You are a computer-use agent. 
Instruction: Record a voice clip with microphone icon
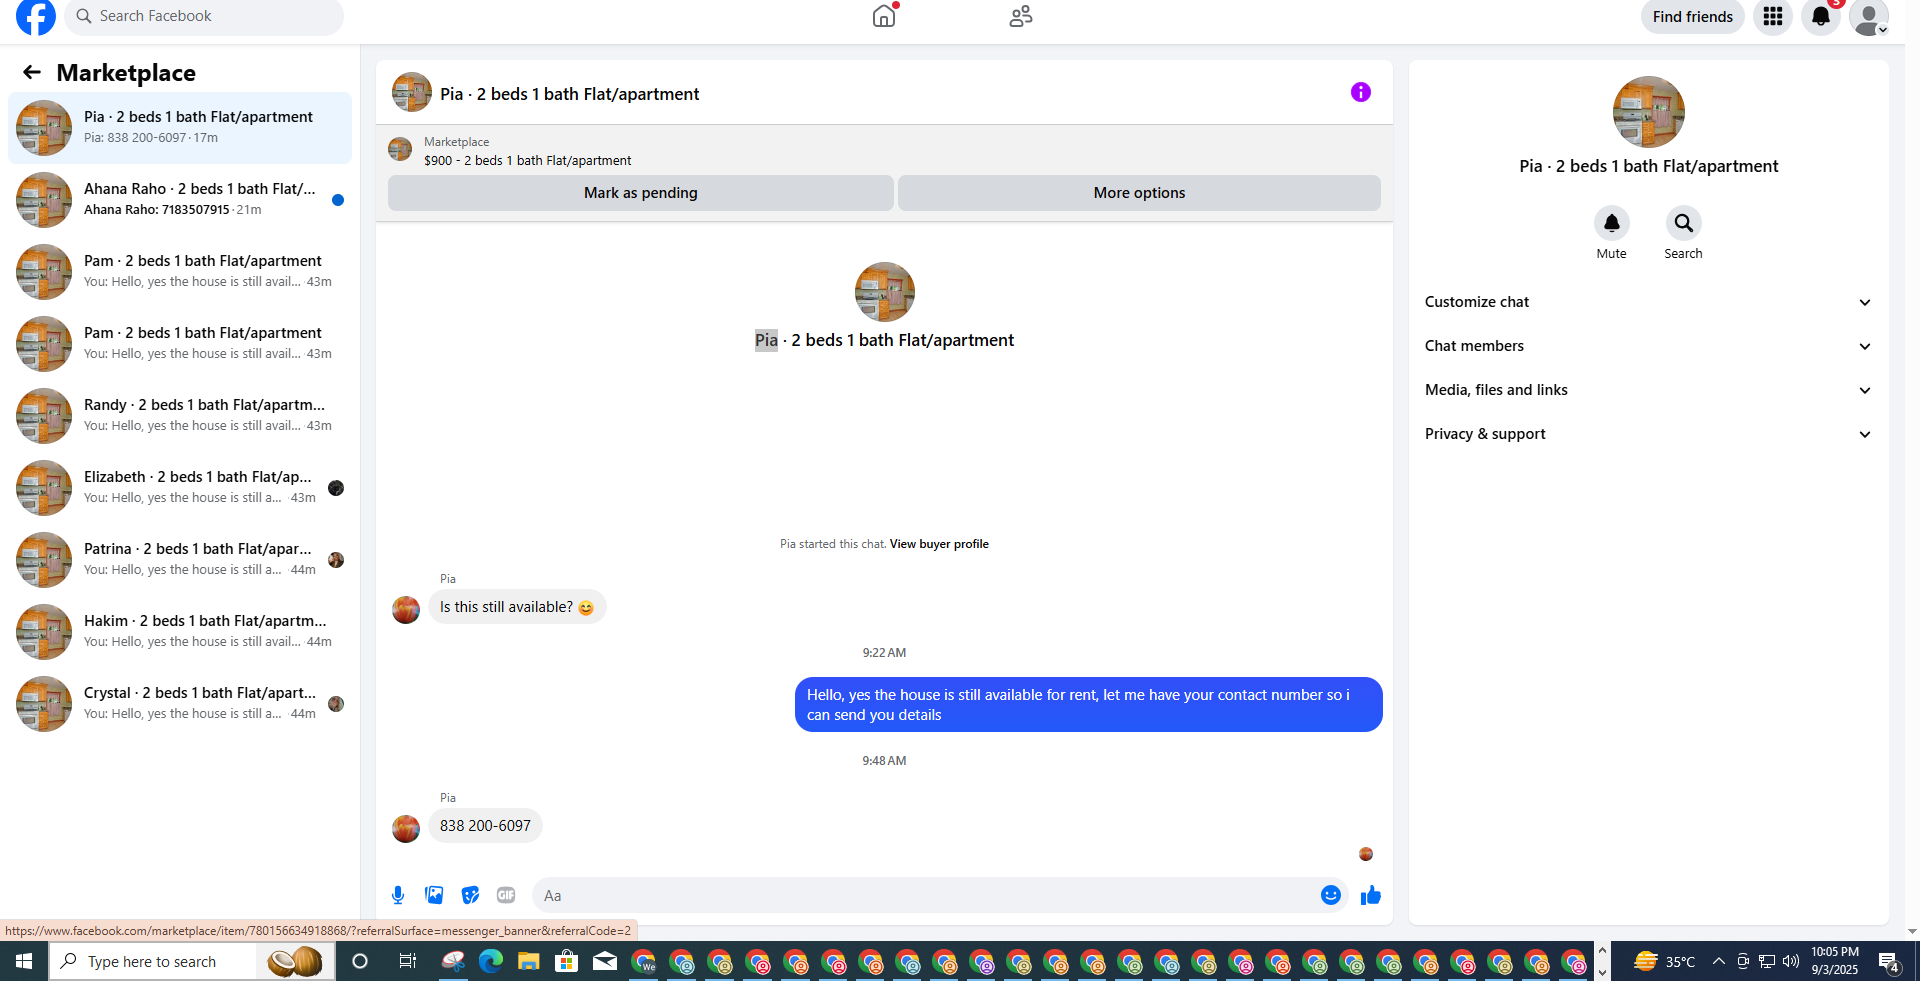tap(398, 895)
